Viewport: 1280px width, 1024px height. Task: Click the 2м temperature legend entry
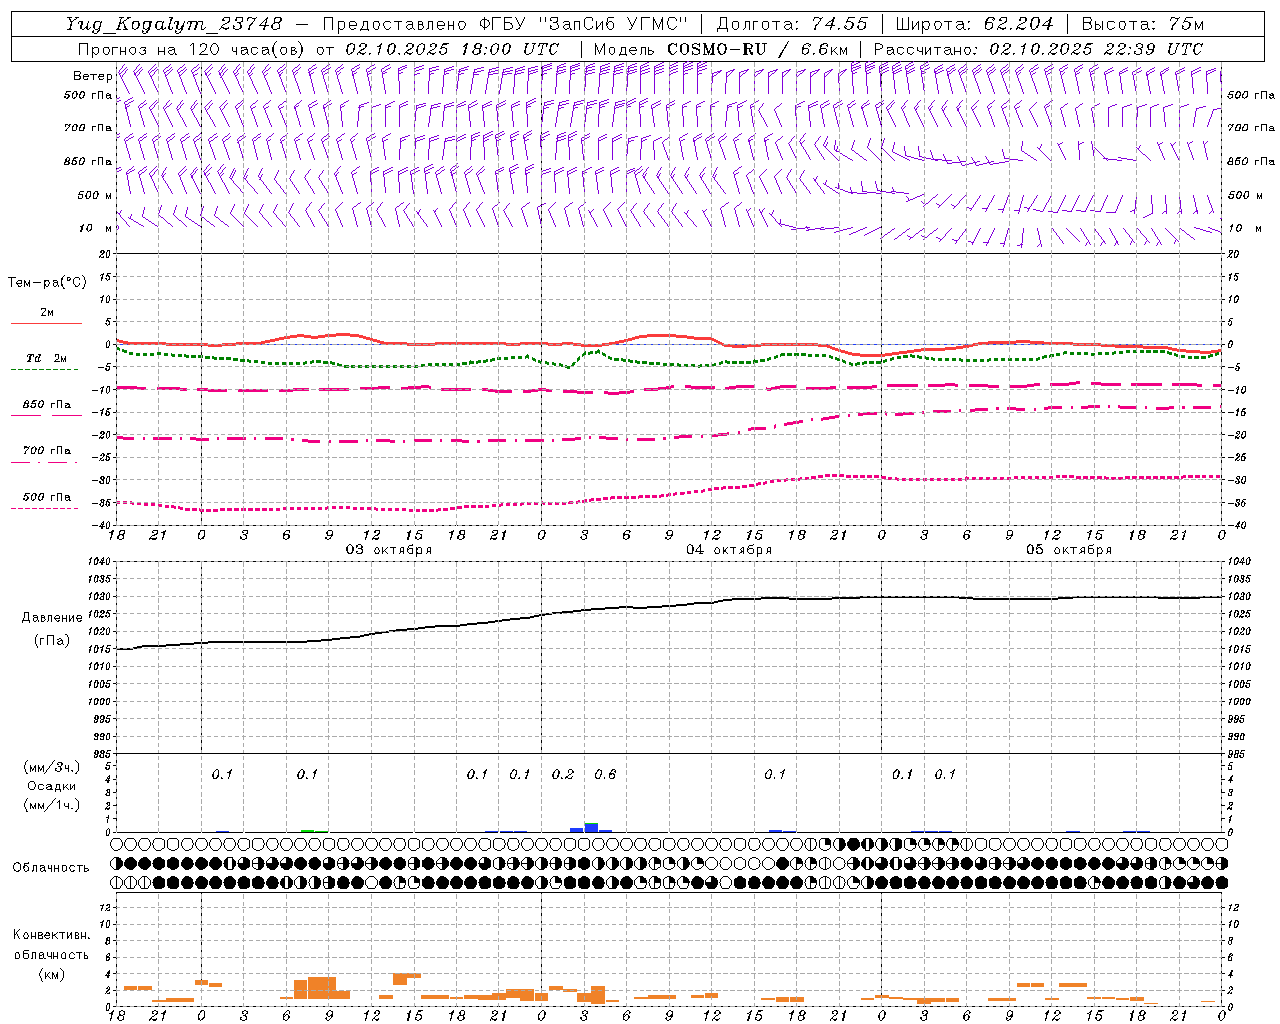coord(47,312)
